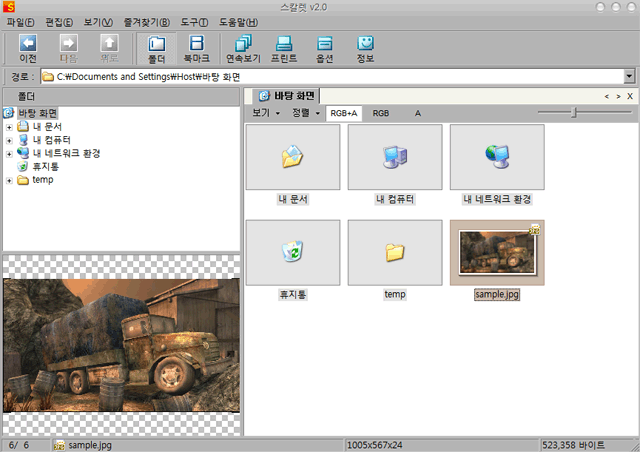Click the 6/ 6 counter in status bar
Screen dimensions: 640x452
19,445
